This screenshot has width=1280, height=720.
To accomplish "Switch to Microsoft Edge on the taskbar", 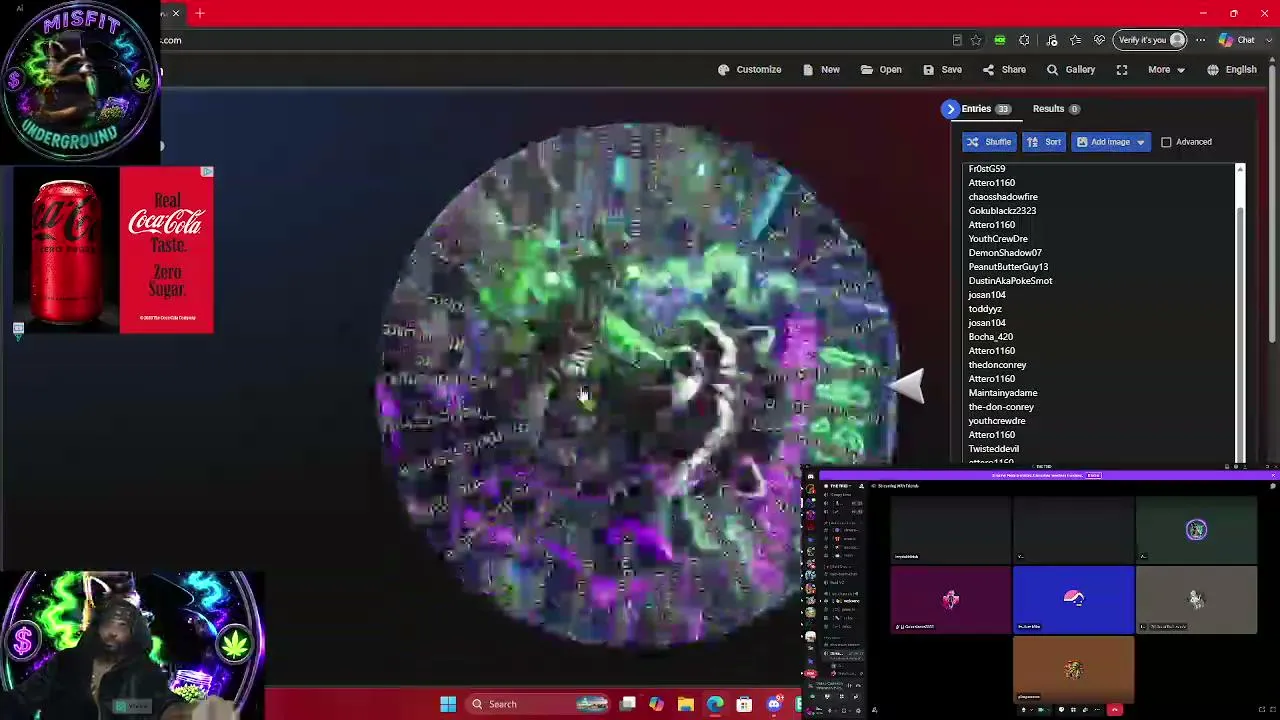I will [715, 704].
